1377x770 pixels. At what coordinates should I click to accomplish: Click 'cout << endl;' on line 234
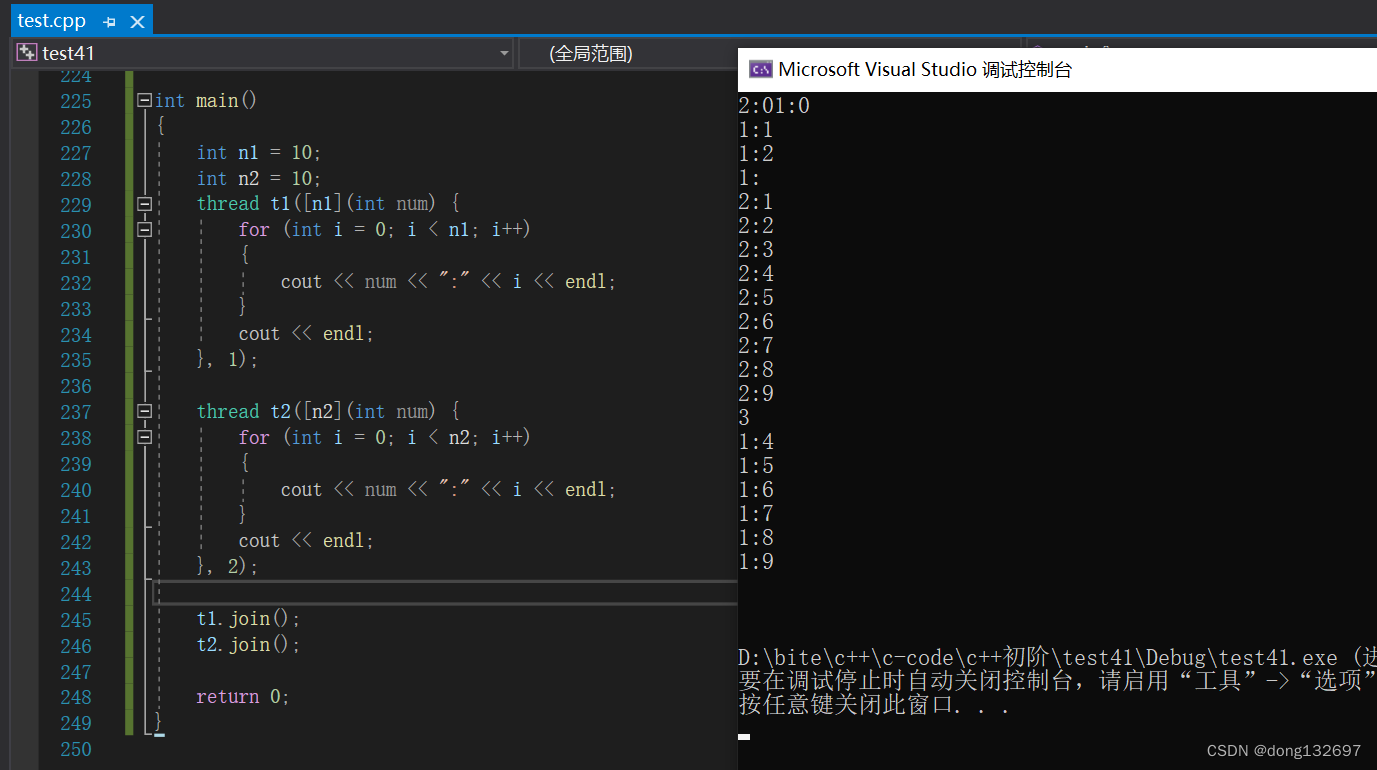pyautogui.click(x=306, y=334)
